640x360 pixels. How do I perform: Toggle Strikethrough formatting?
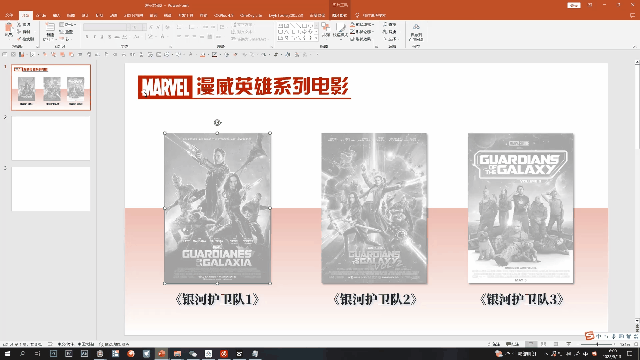coord(117,37)
